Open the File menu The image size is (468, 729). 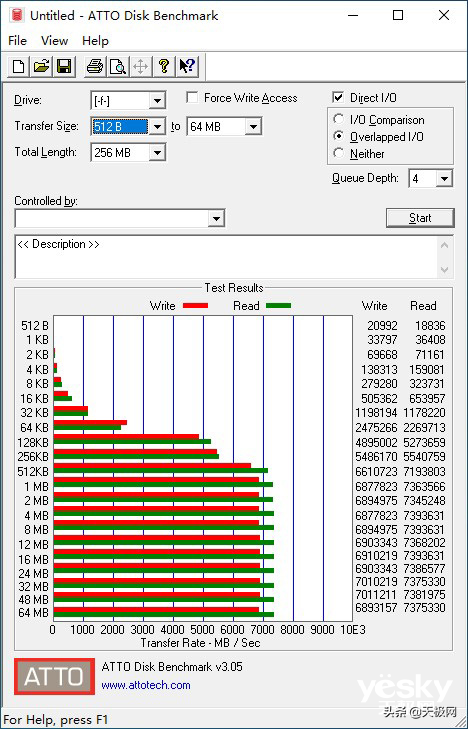pos(17,41)
